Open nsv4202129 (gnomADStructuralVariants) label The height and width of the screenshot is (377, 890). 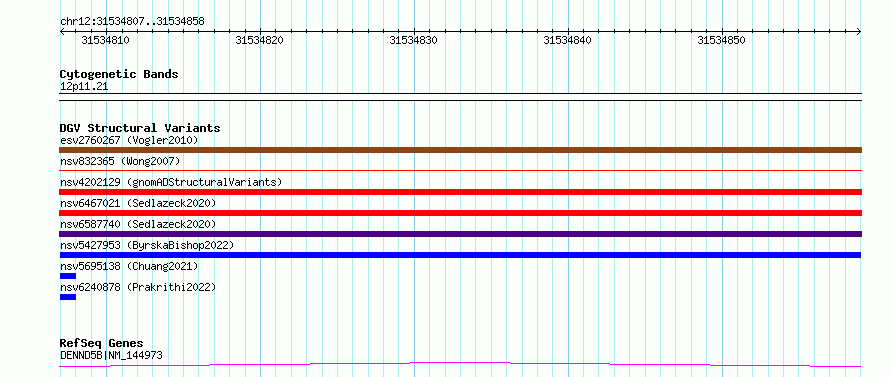[x=171, y=182]
